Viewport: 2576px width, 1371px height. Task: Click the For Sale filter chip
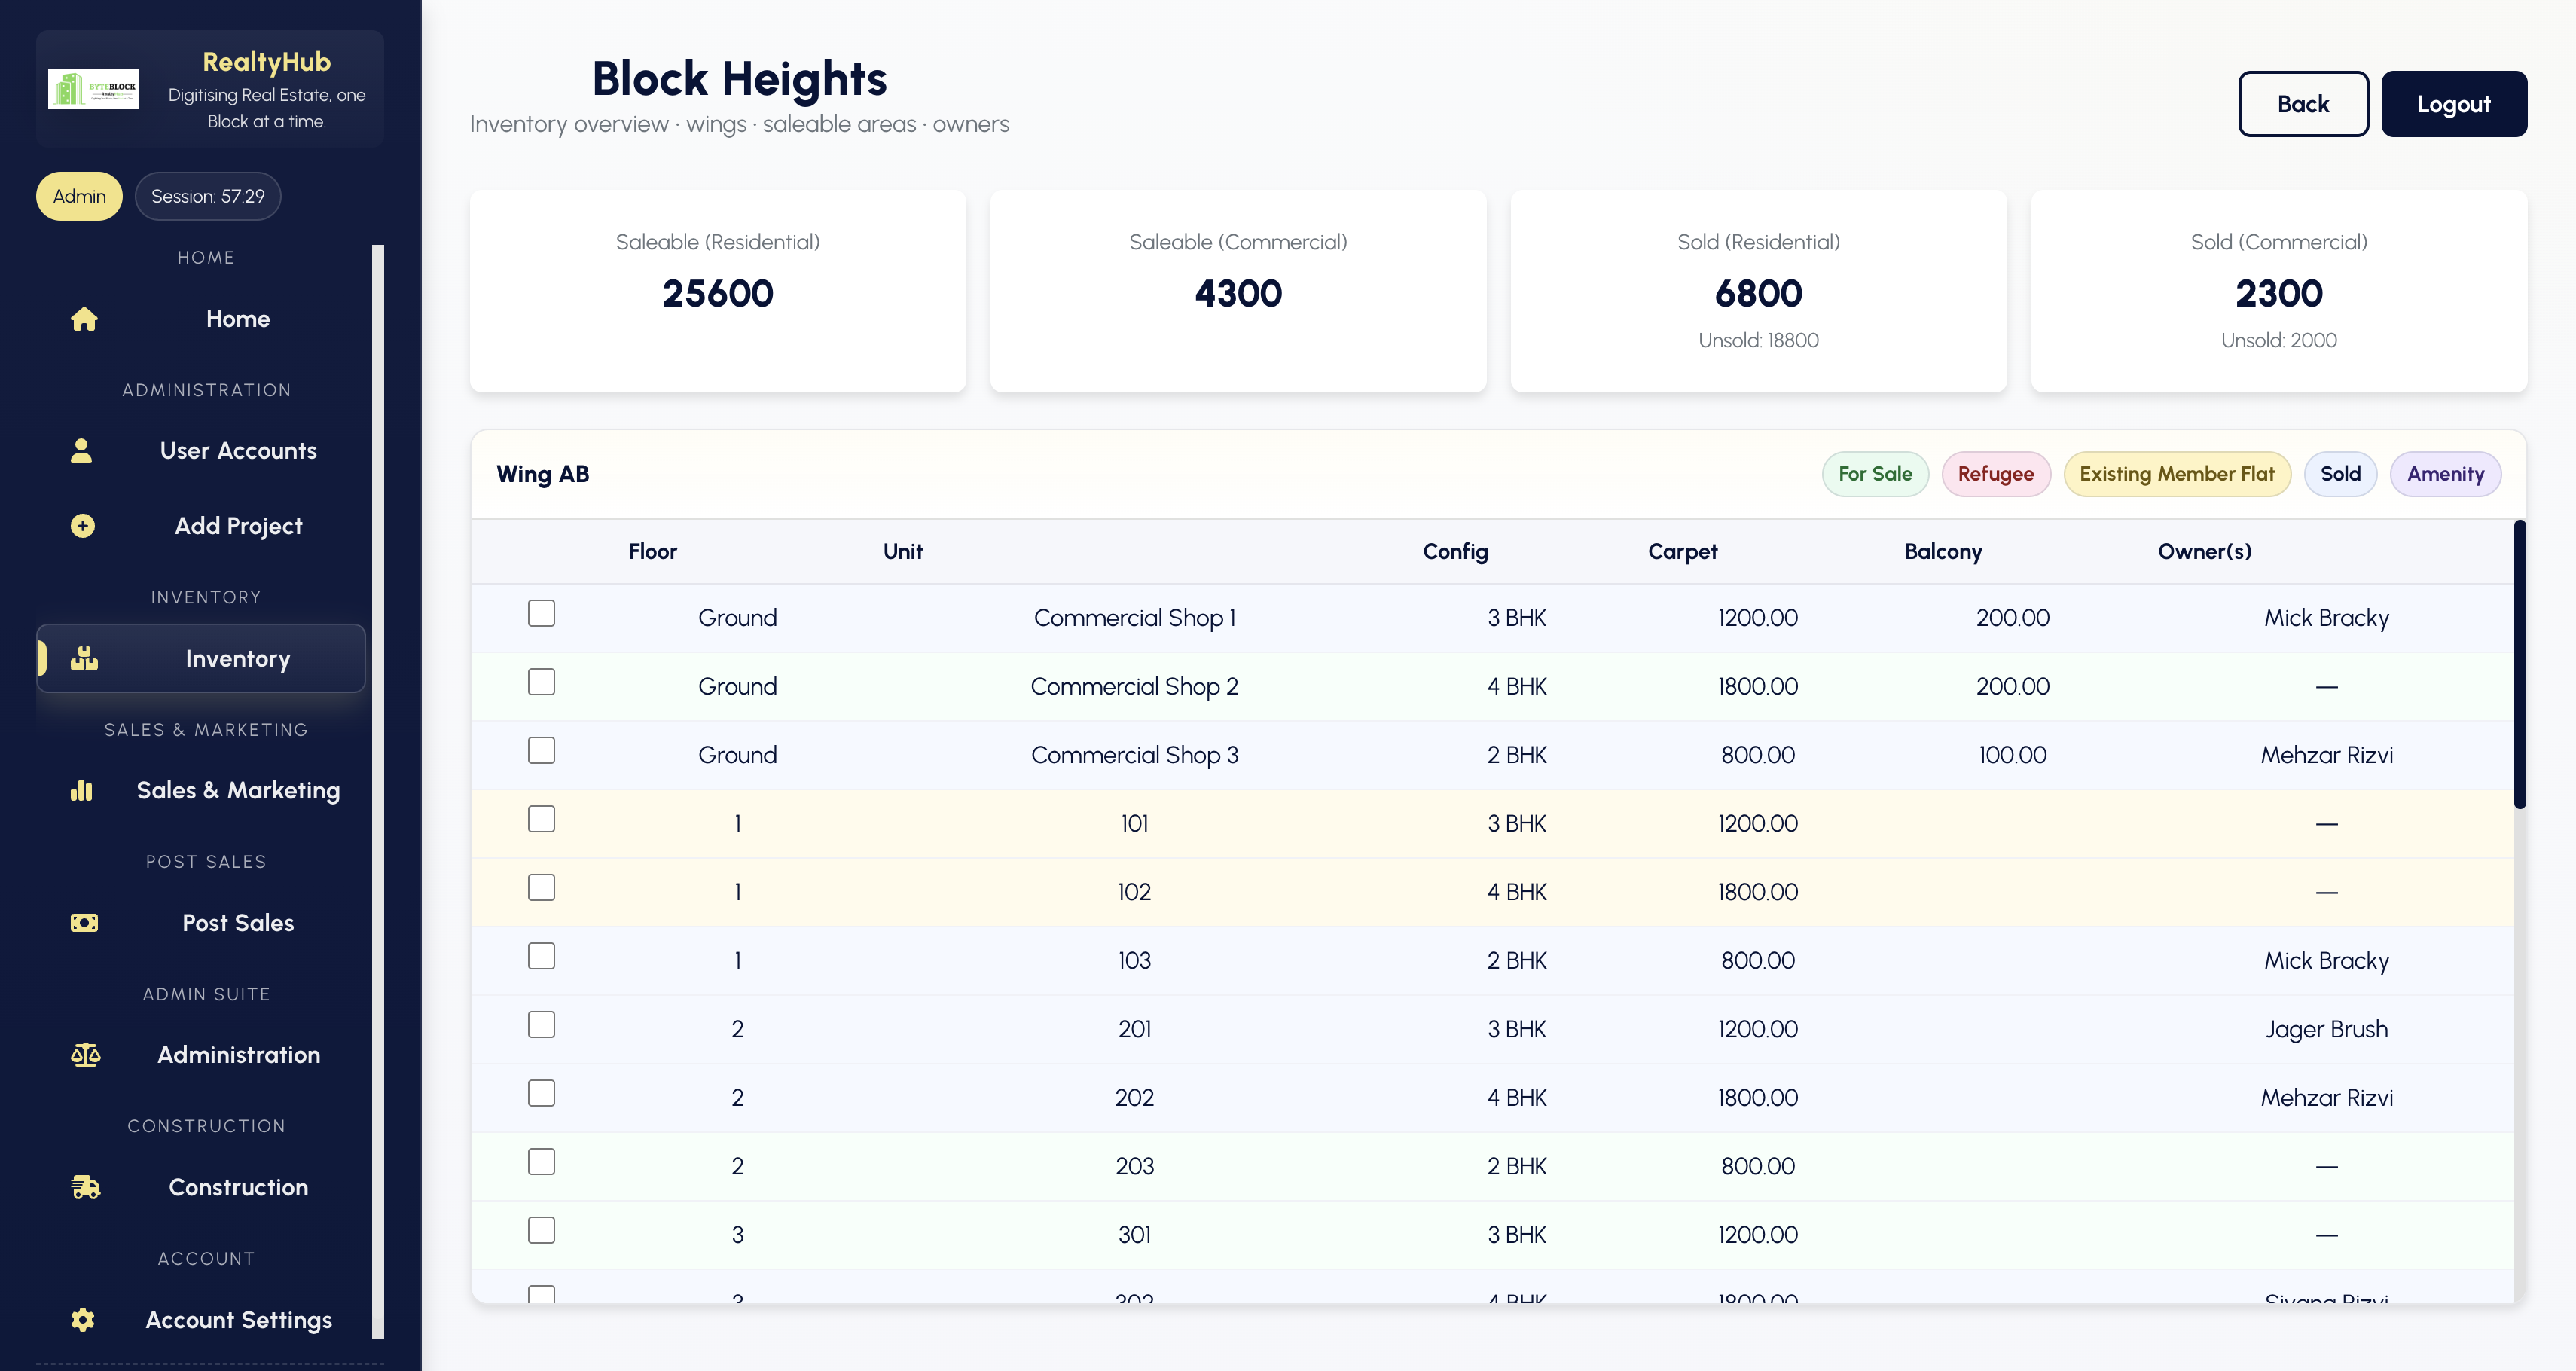pyautogui.click(x=1874, y=473)
